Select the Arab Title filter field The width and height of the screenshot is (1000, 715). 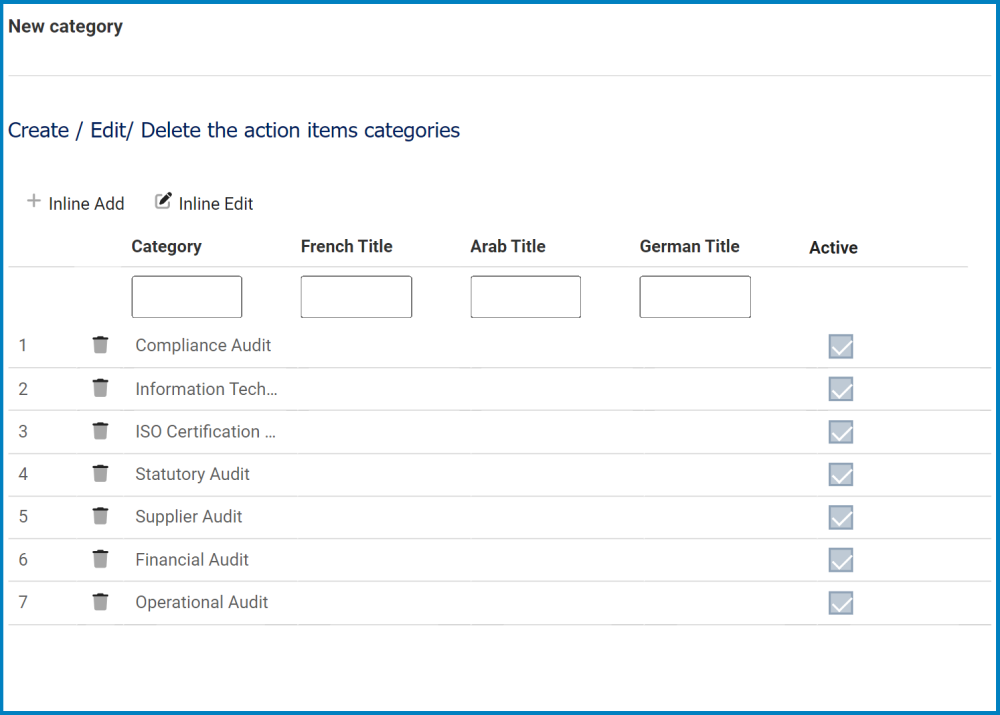pos(525,297)
